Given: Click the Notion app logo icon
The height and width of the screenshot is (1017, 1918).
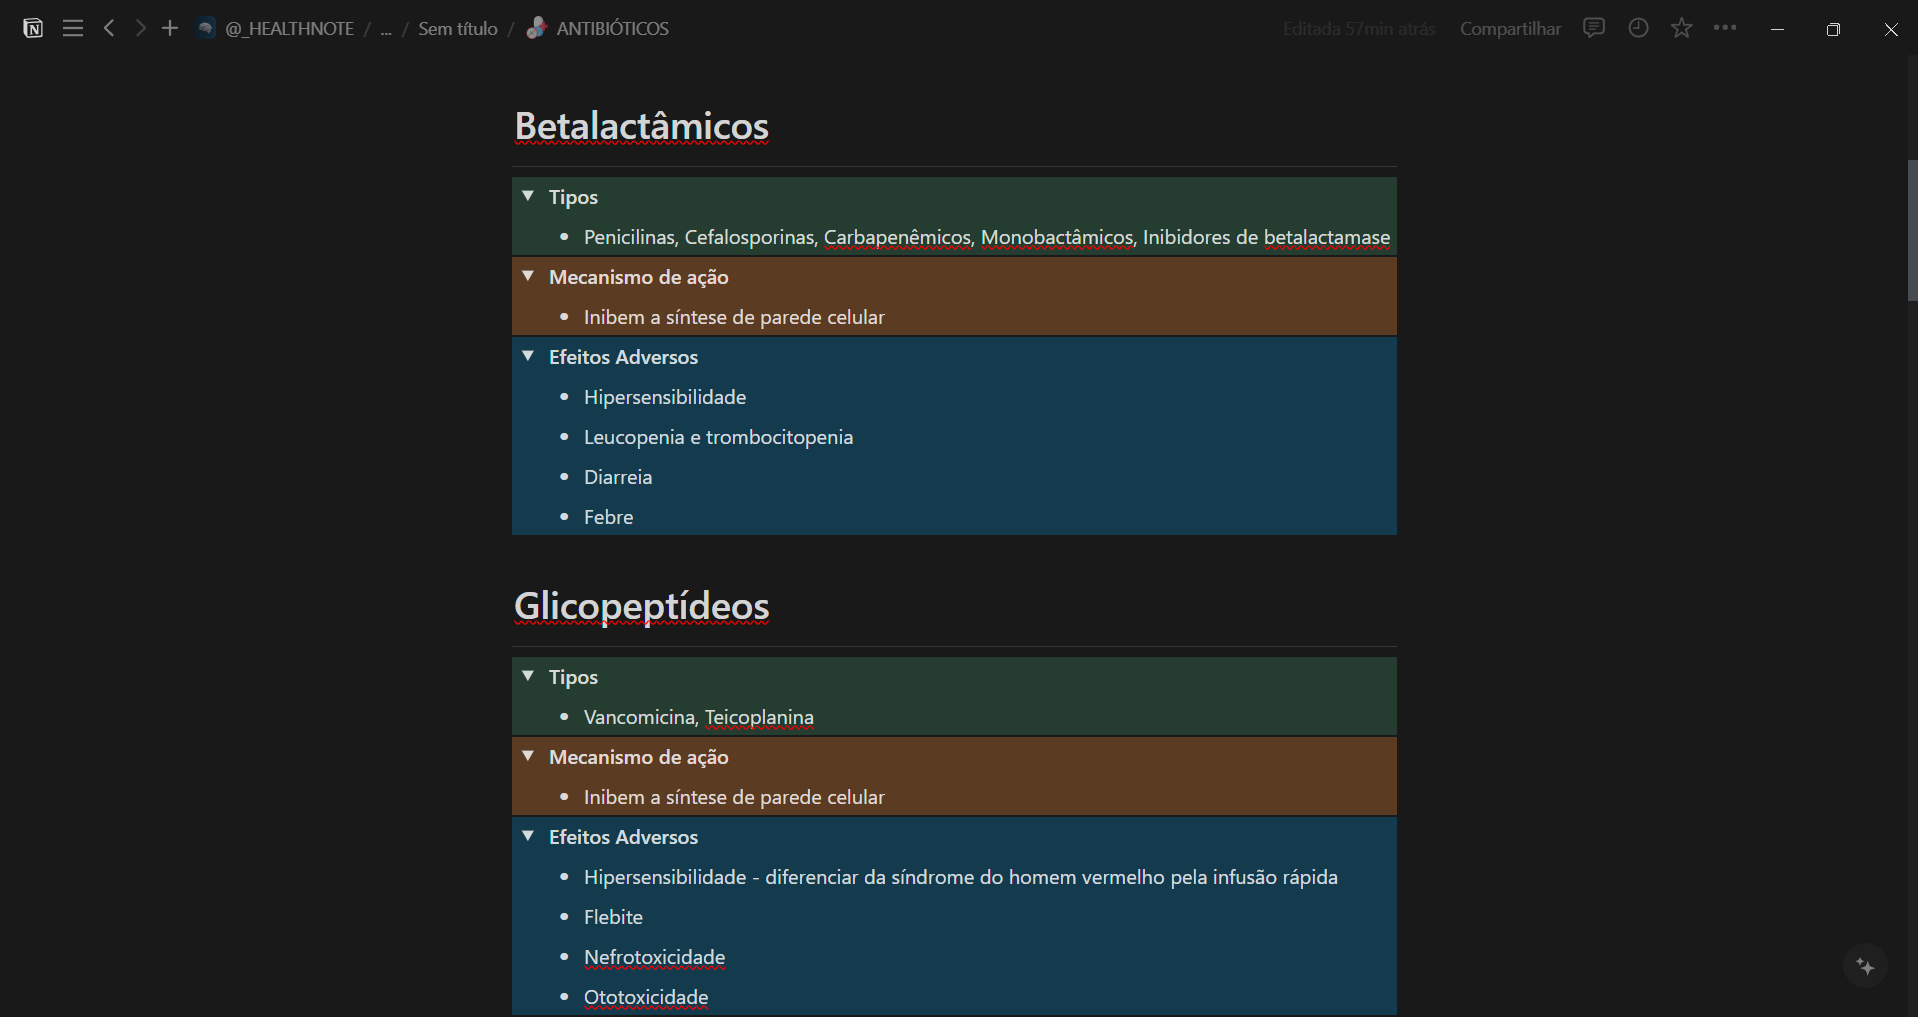Looking at the screenshot, I should tap(33, 28).
